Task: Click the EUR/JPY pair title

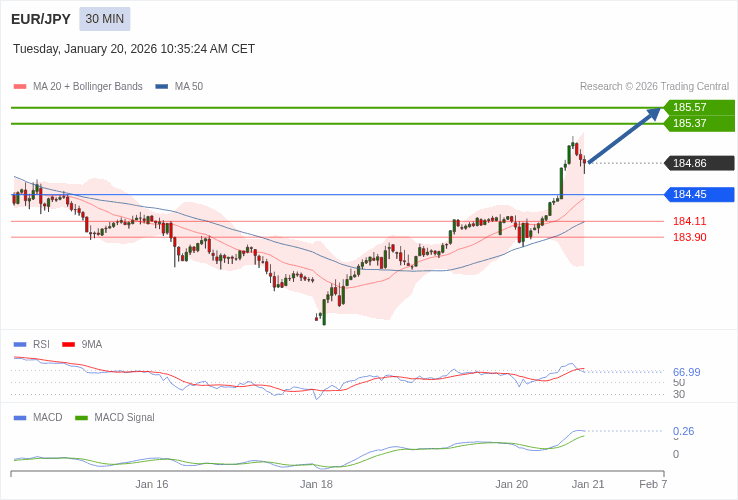Action: (x=41, y=19)
